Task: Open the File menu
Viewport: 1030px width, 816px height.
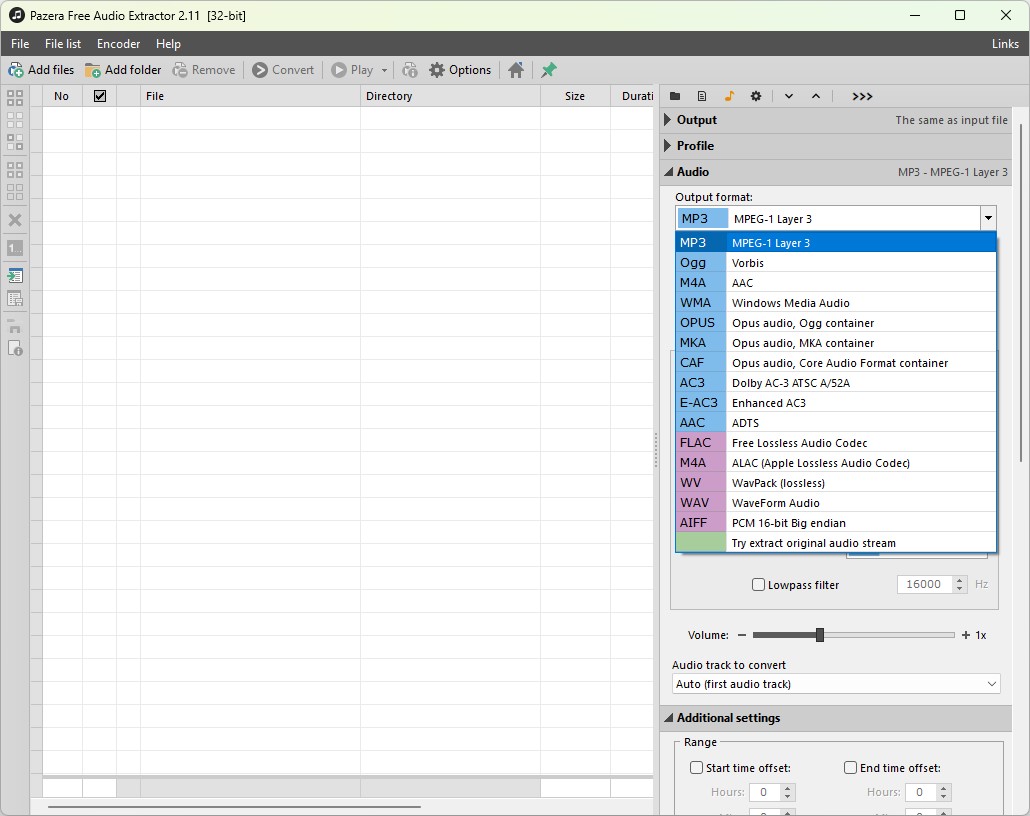Action: [x=20, y=44]
